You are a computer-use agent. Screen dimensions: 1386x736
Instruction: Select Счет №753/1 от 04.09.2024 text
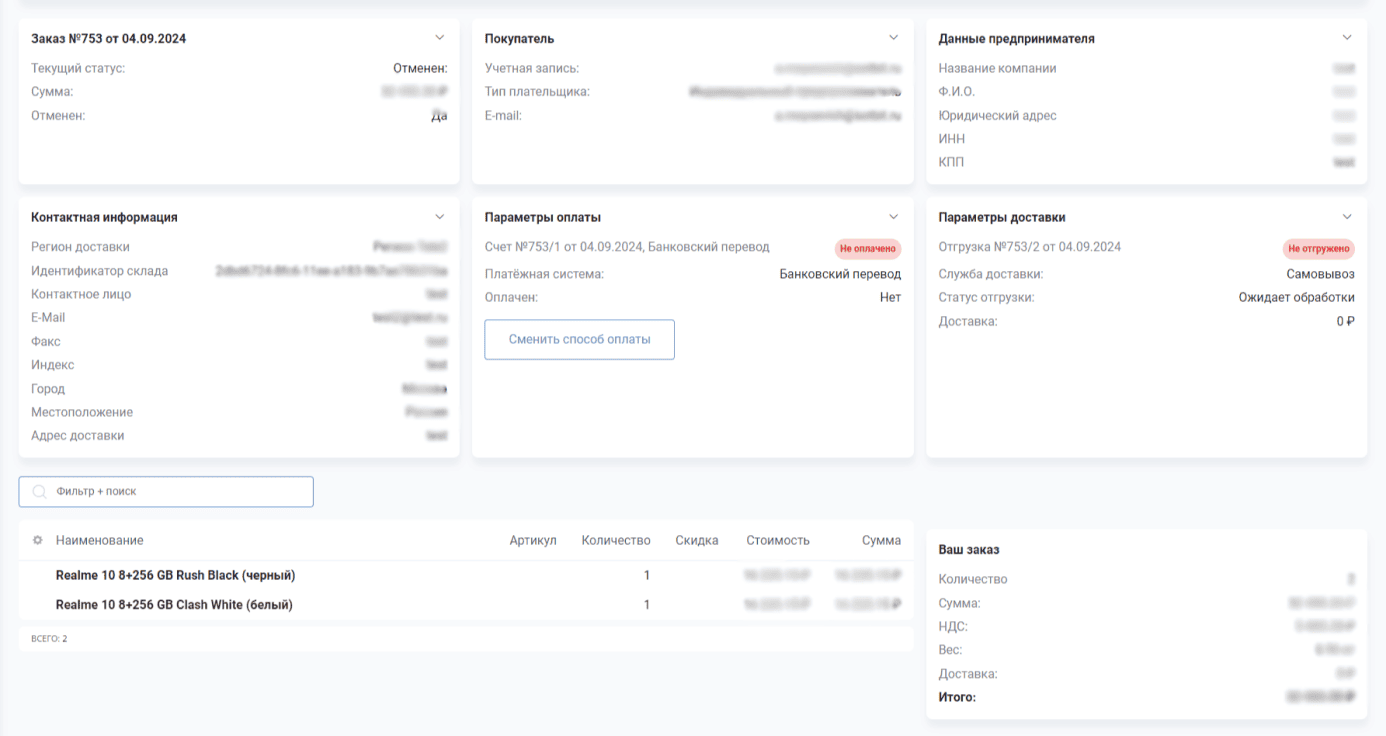(627, 247)
